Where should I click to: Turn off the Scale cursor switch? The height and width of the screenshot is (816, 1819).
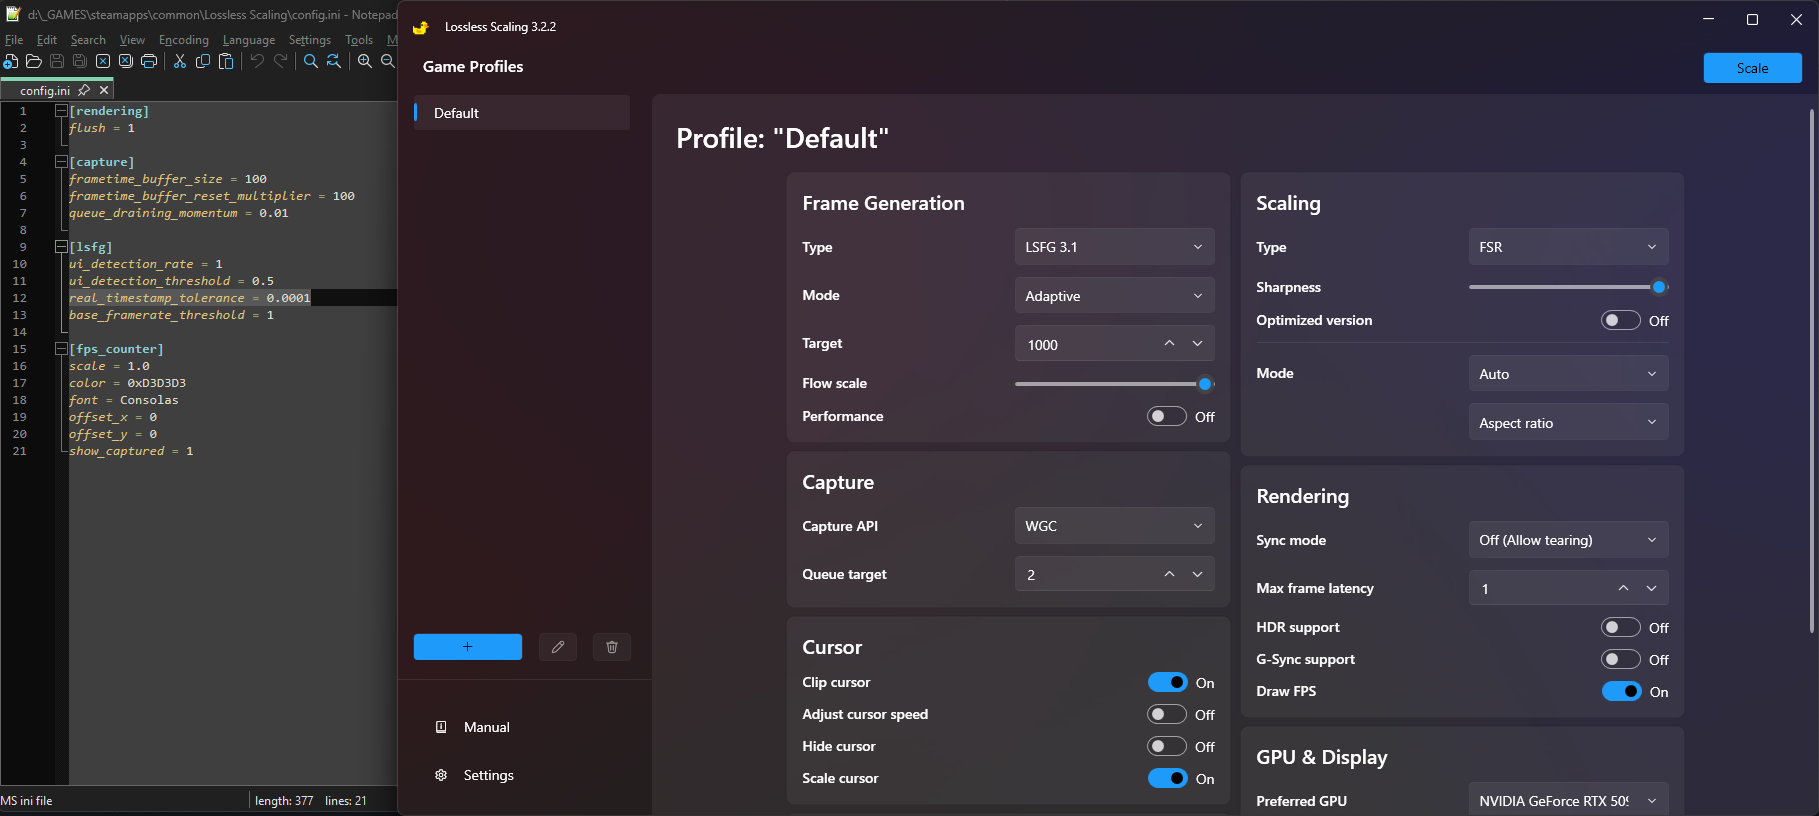pyautogui.click(x=1167, y=778)
